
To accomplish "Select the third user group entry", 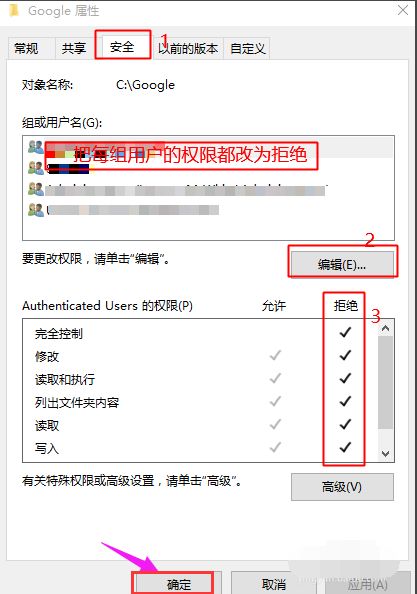I will coord(177,189).
